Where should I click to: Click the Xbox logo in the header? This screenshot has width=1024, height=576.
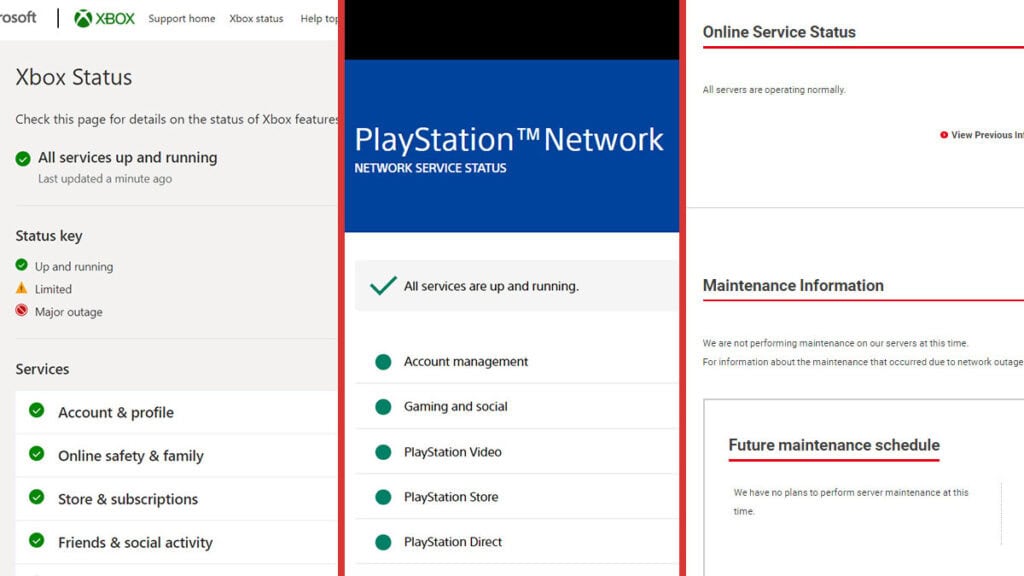(x=104, y=17)
